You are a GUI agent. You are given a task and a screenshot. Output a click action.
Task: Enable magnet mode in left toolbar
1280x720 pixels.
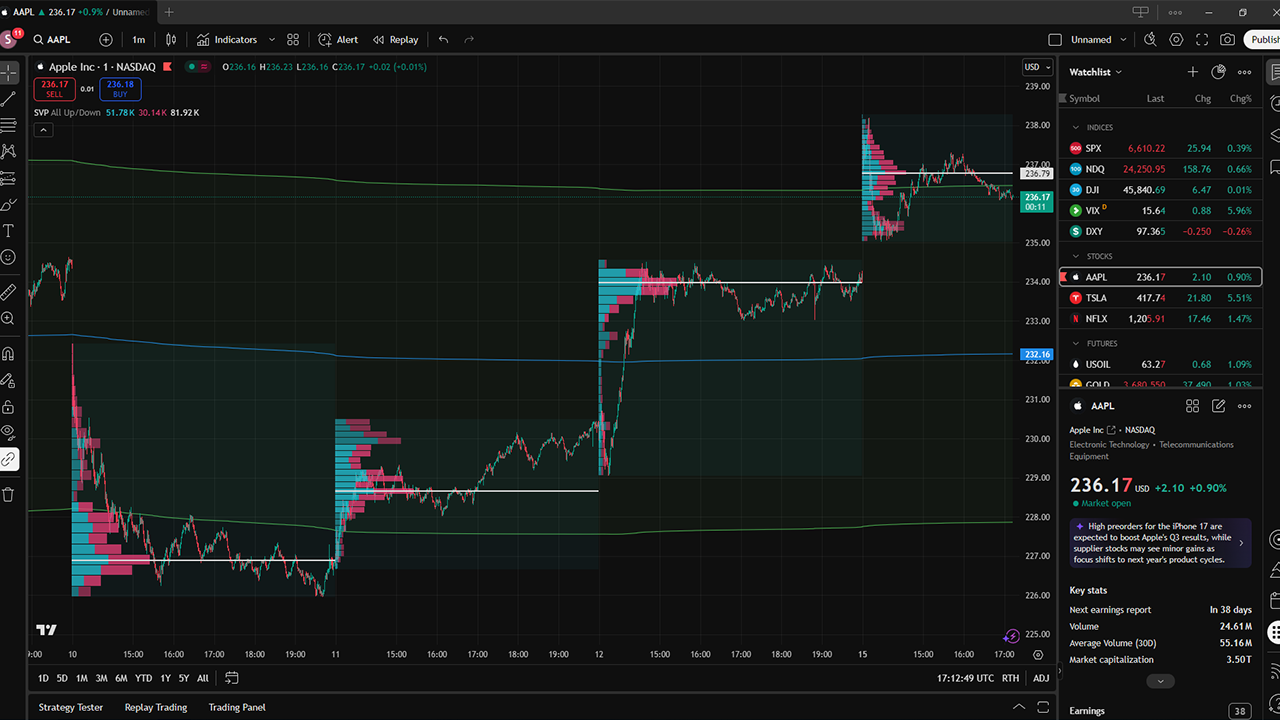tap(9, 353)
